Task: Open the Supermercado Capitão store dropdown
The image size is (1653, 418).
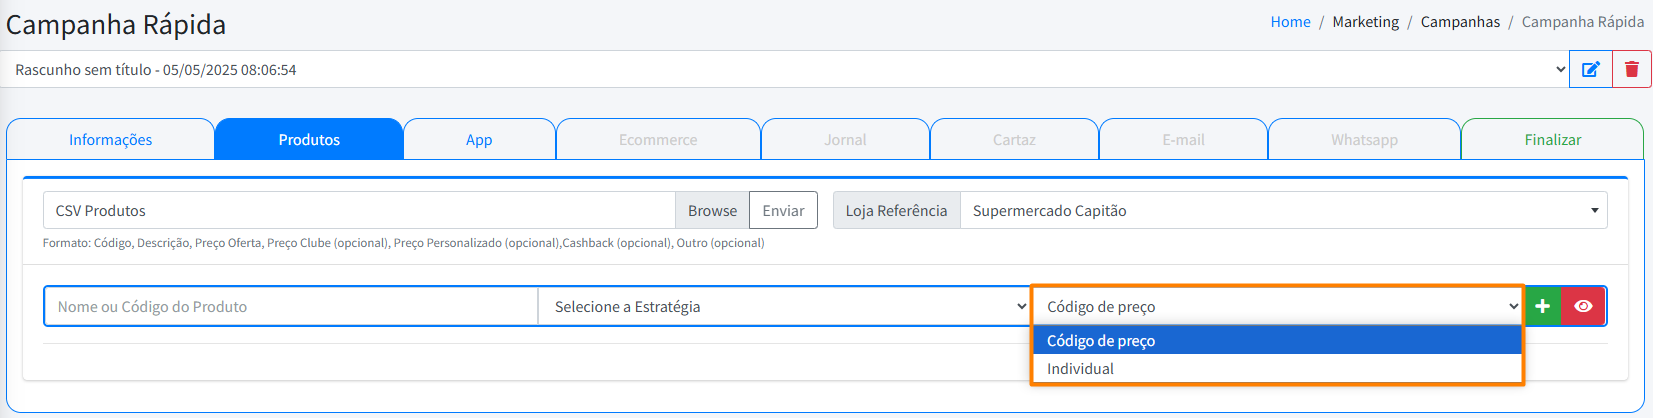Action: (x=1283, y=211)
